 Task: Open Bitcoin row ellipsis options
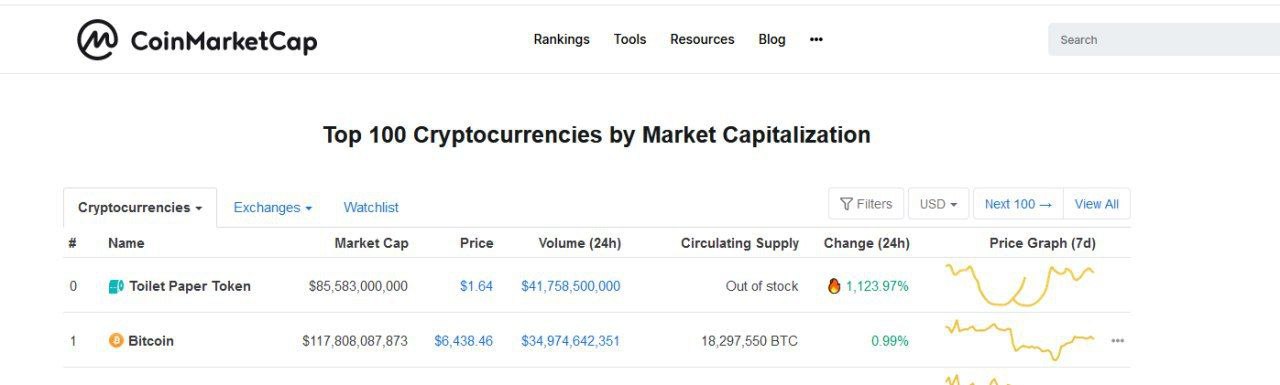point(1117,341)
